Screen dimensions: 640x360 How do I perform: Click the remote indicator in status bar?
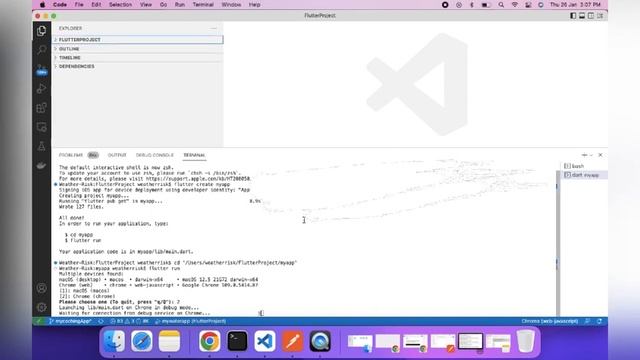coord(39,321)
